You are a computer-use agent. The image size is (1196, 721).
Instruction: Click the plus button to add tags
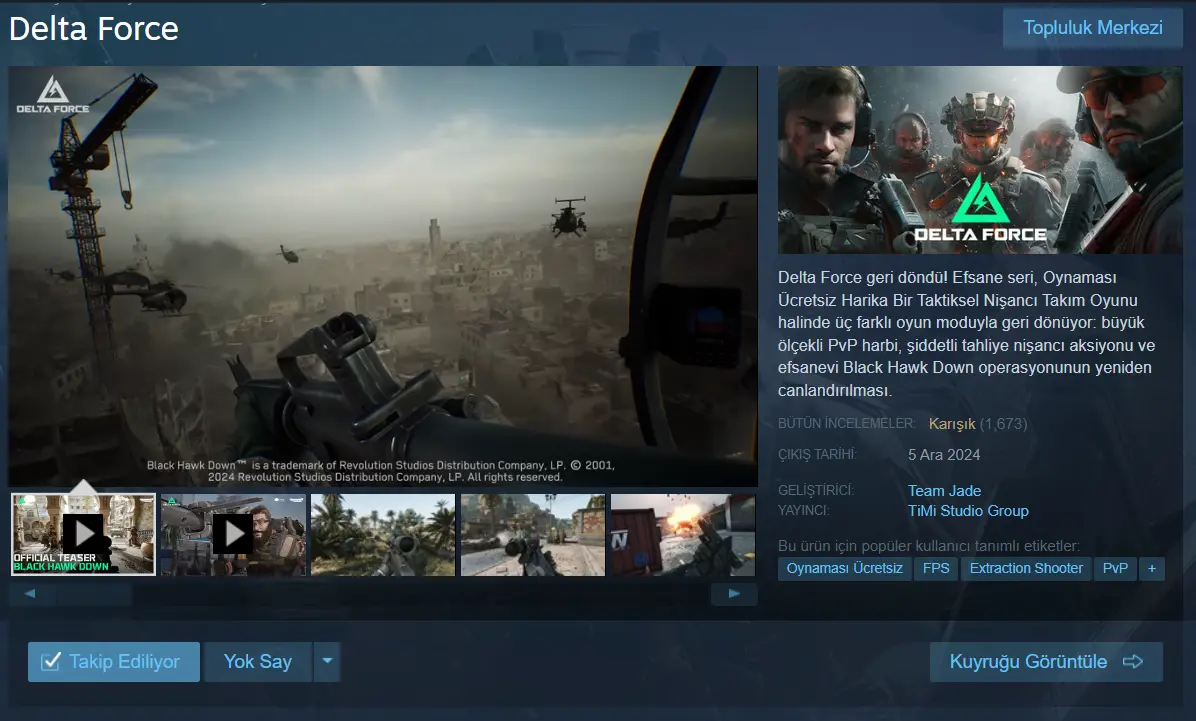[1152, 568]
